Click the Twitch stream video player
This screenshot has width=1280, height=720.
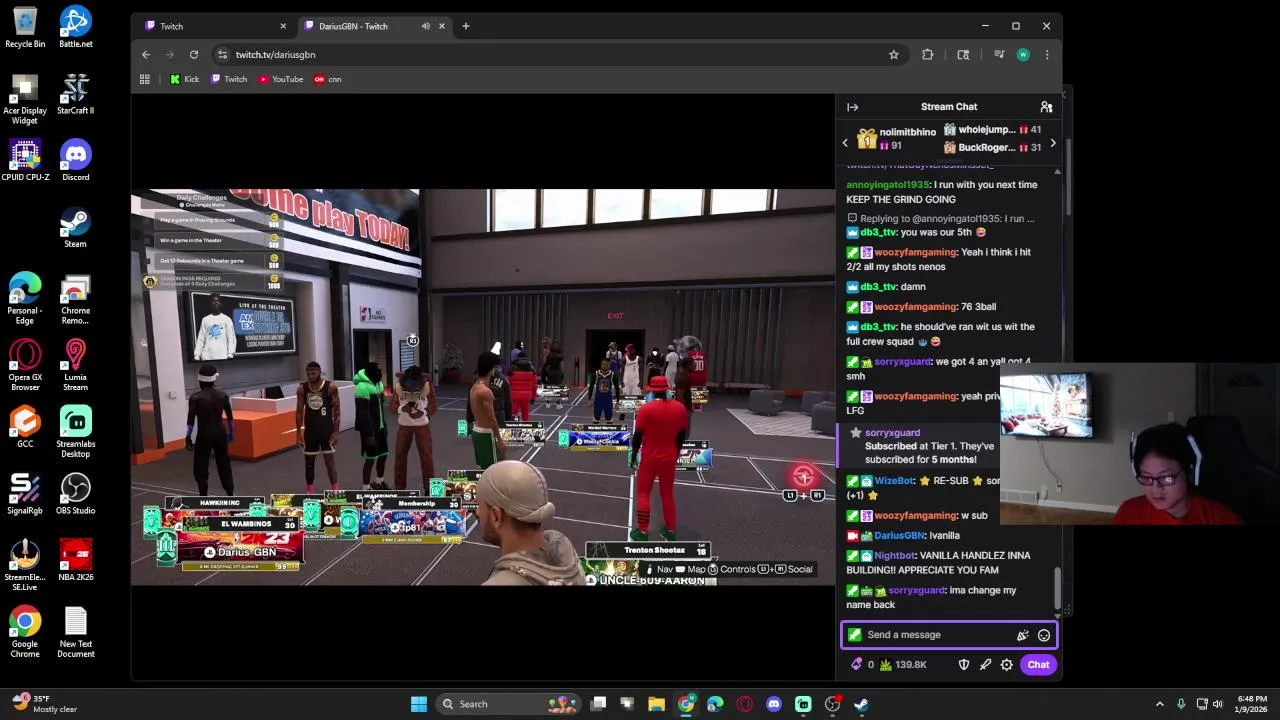point(483,387)
